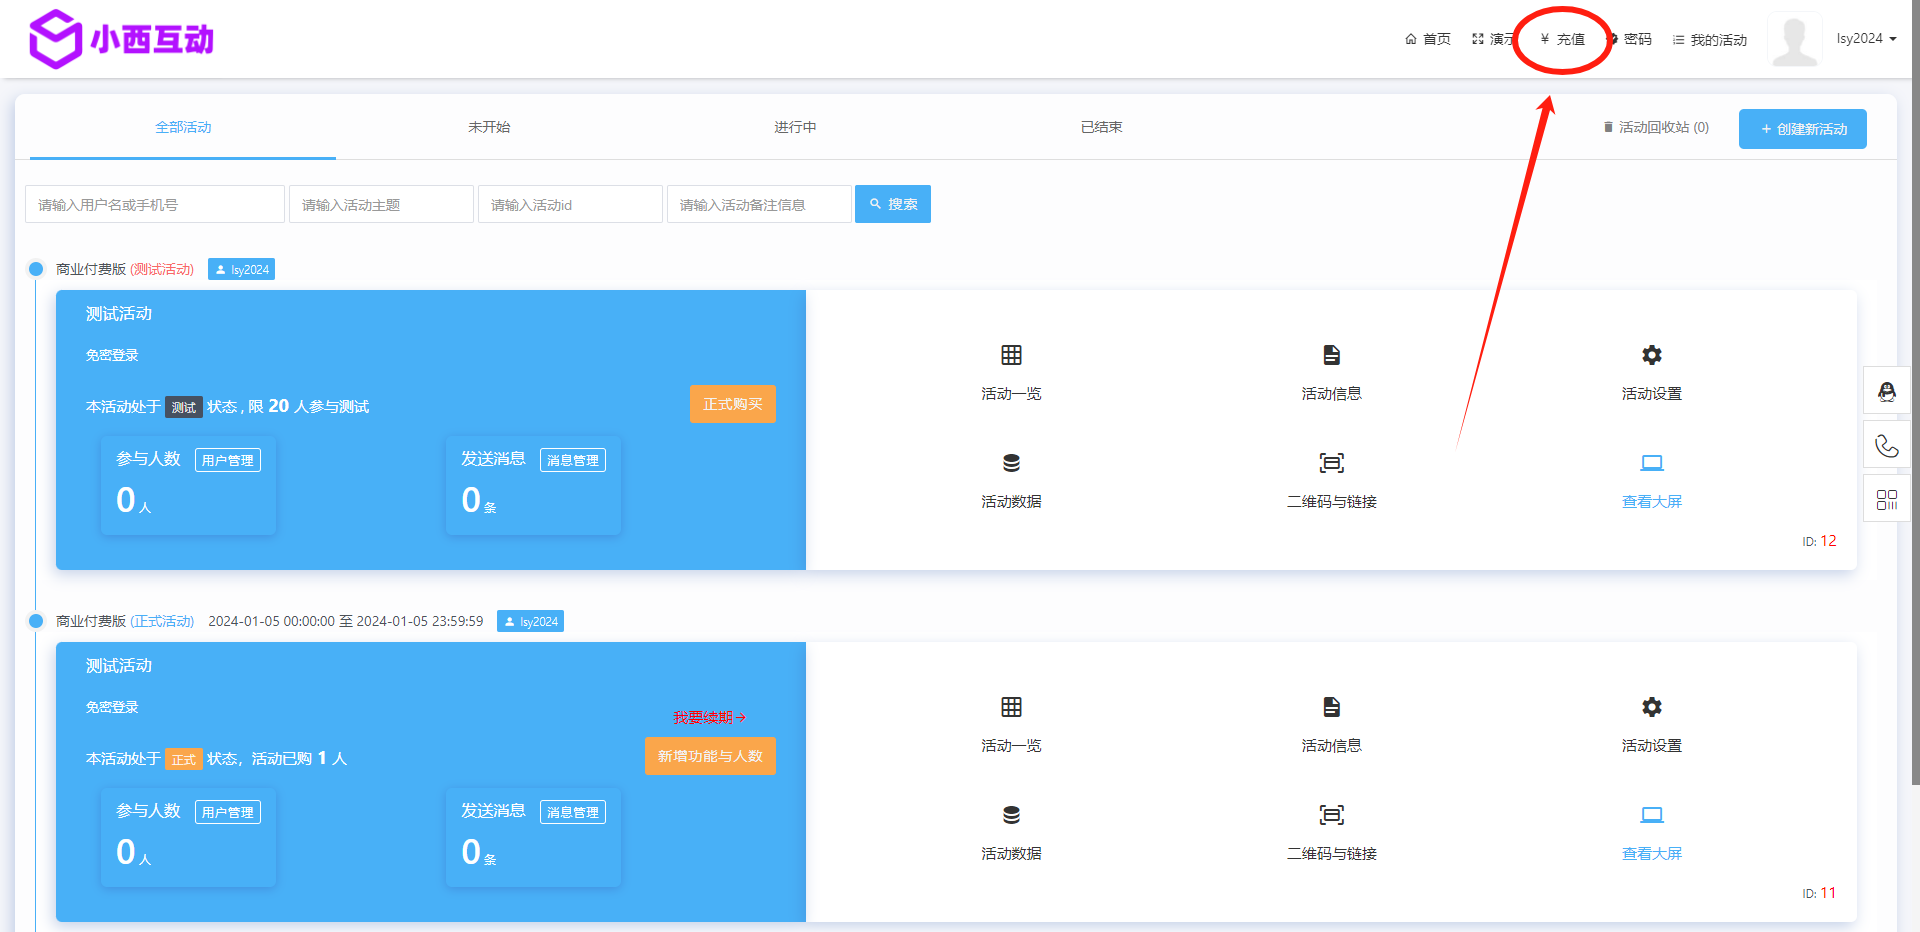Click the ID: 12 label
Viewport: 1920px width, 932px height.
[1819, 541]
